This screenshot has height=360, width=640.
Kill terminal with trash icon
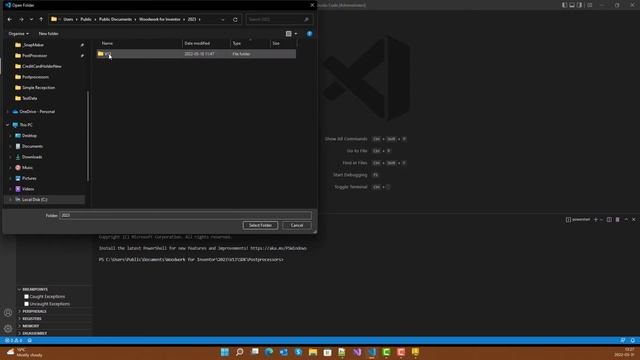point(618,220)
